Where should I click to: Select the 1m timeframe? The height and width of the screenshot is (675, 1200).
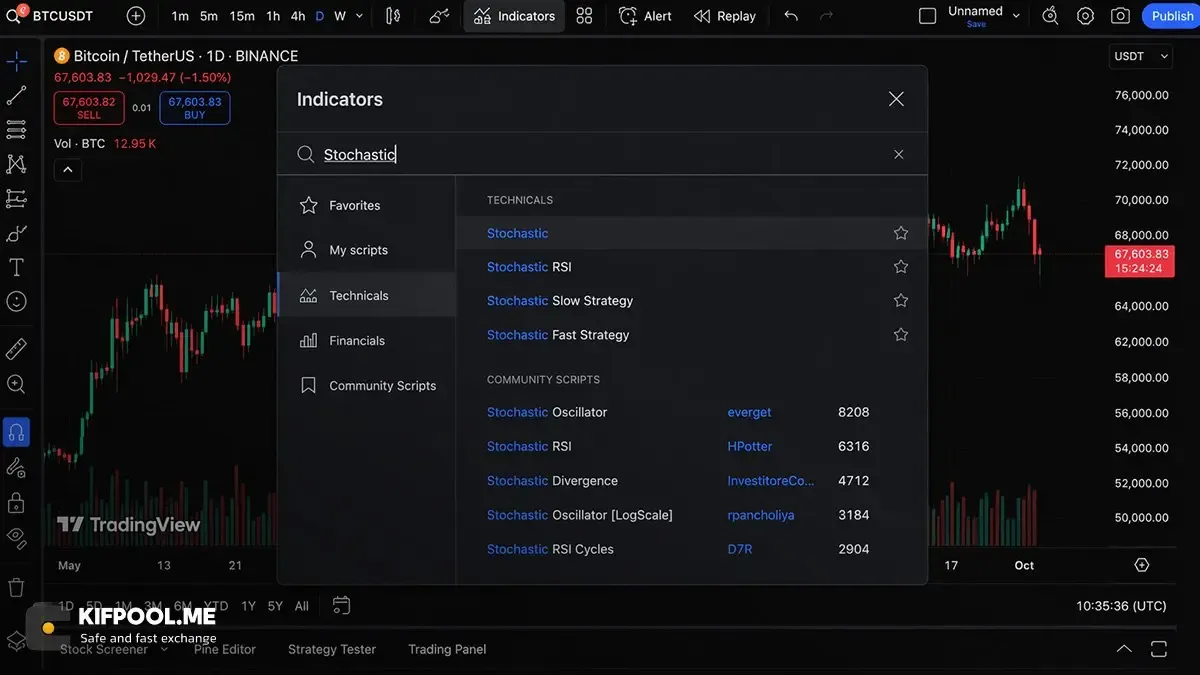[x=180, y=16]
